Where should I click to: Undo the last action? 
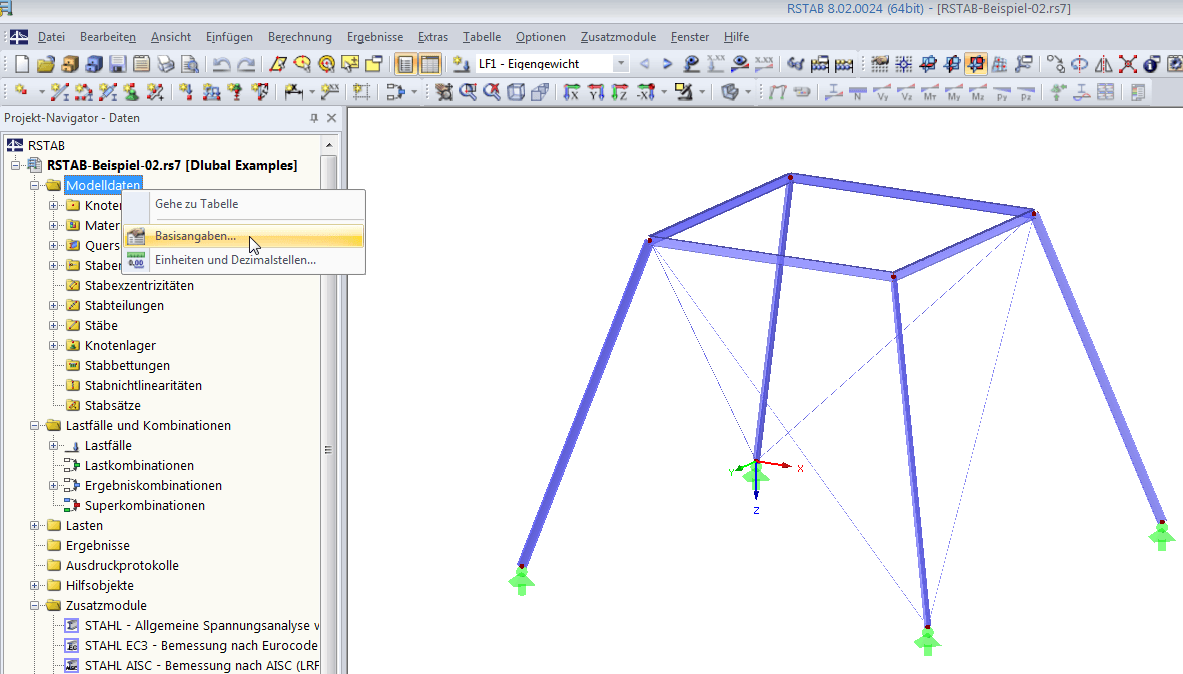(221, 64)
